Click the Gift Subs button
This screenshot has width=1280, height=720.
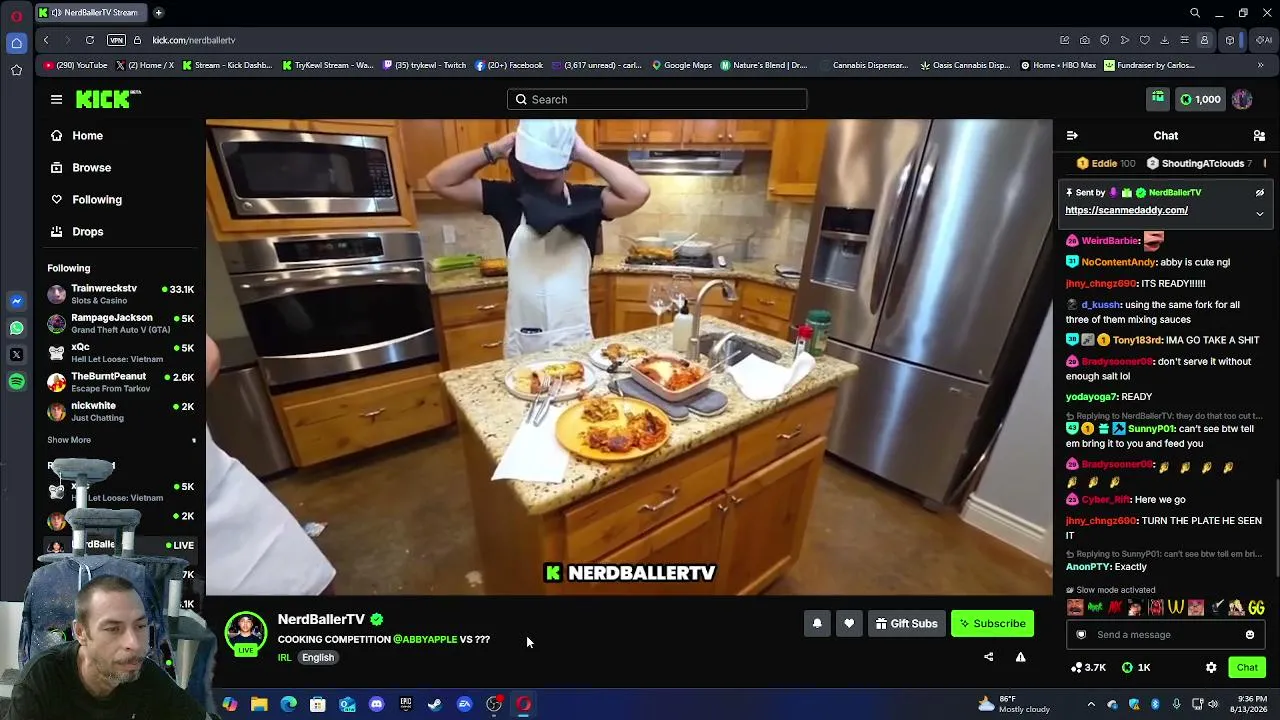pyautogui.click(x=906, y=623)
